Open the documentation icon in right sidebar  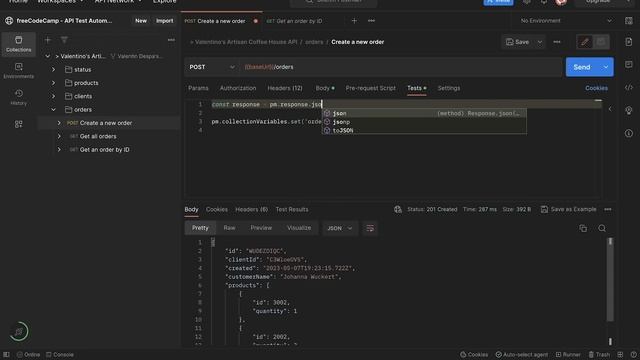pos(629,42)
